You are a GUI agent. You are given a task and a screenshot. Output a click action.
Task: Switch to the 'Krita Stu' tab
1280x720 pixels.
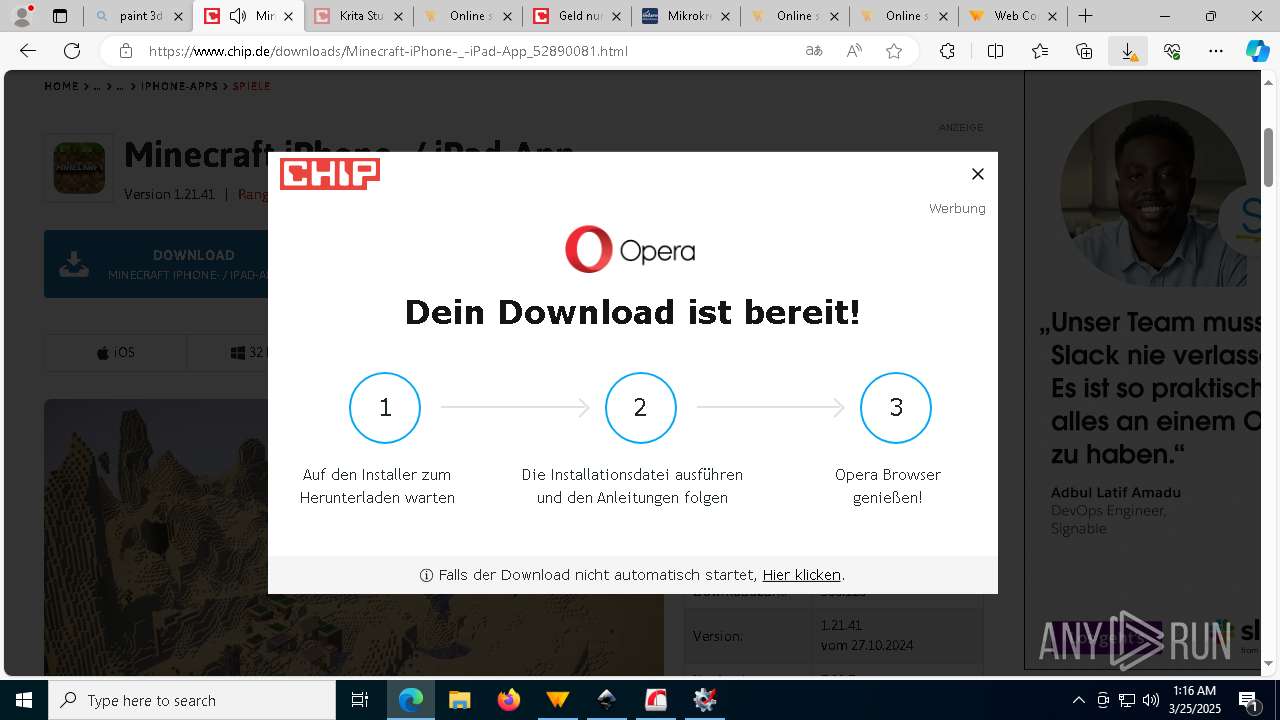[359, 16]
